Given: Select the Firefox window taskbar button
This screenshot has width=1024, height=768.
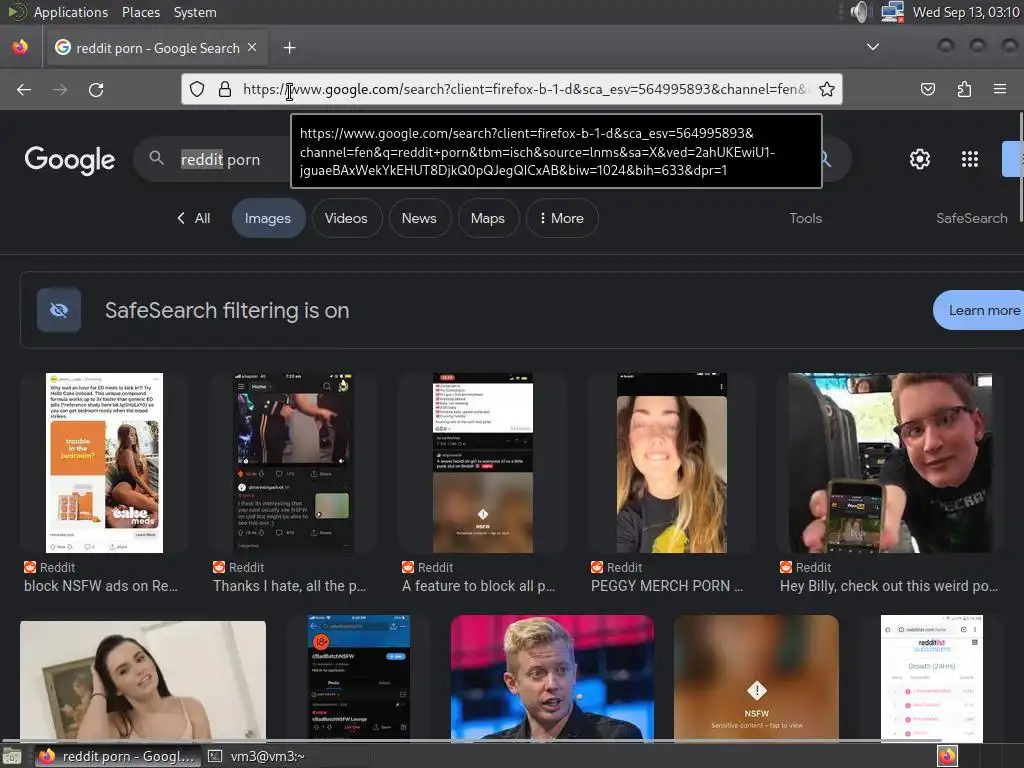Looking at the screenshot, I should pyautogui.click(x=118, y=756).
